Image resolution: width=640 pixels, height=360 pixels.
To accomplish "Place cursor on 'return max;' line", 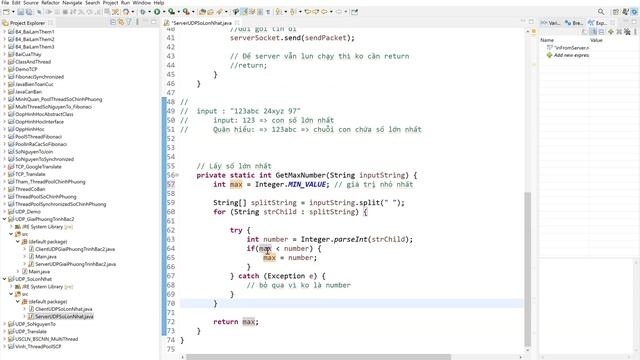I will coord(236,322).
